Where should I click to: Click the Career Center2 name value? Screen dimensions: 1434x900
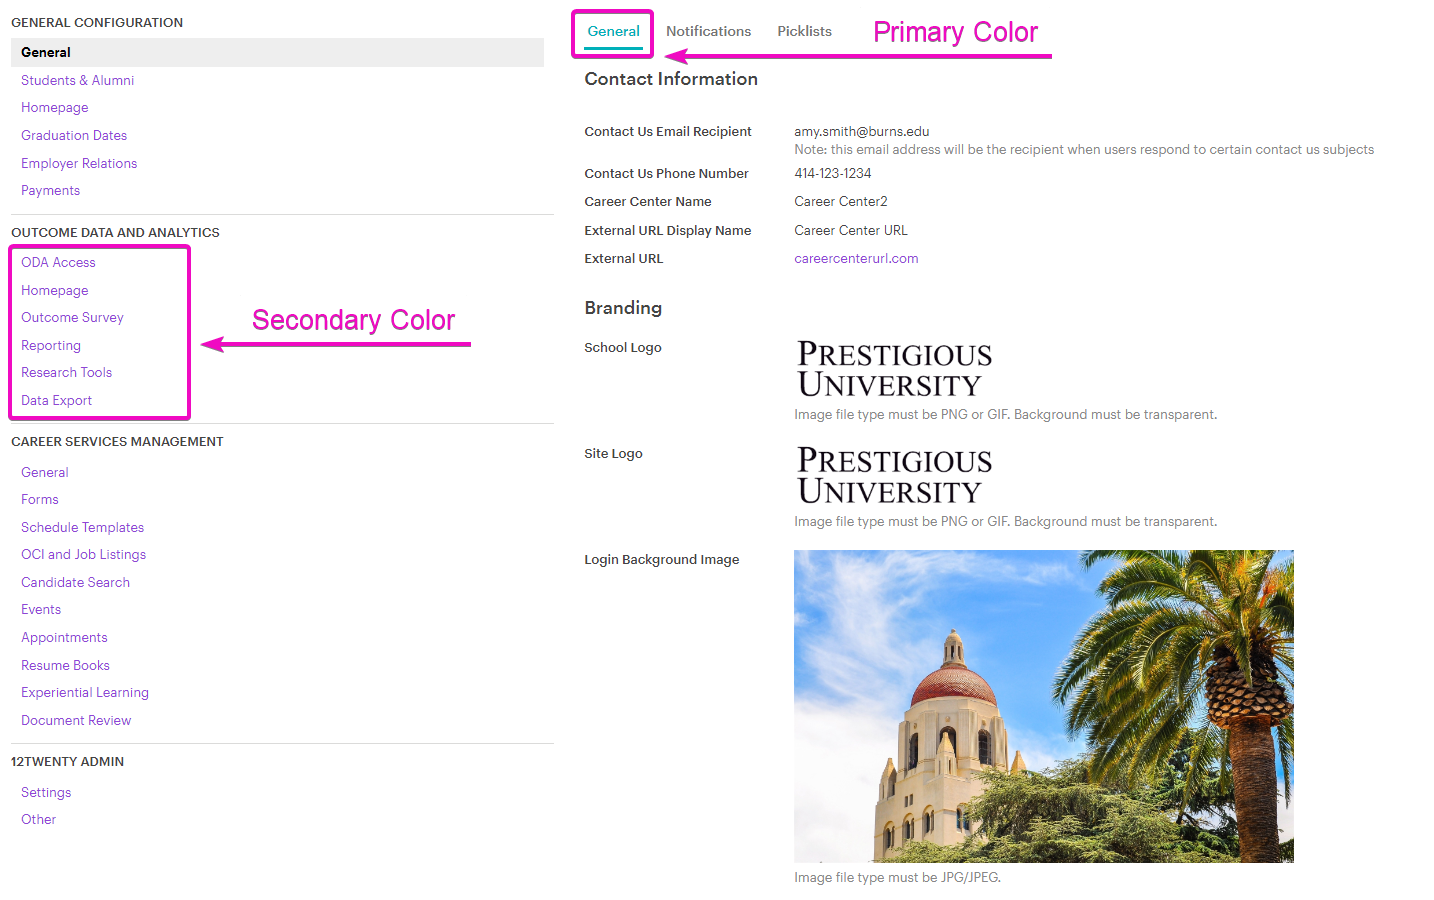[x=840, y=201]
